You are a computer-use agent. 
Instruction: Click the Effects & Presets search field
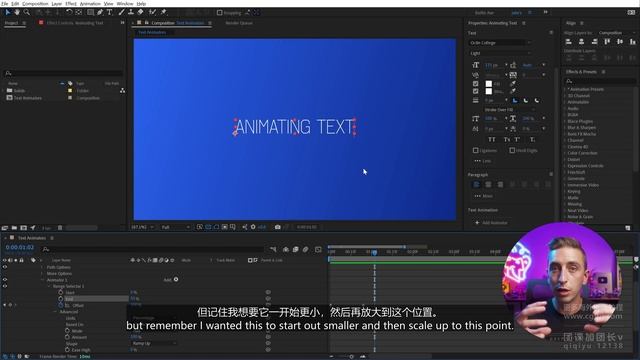pos(599,81)
